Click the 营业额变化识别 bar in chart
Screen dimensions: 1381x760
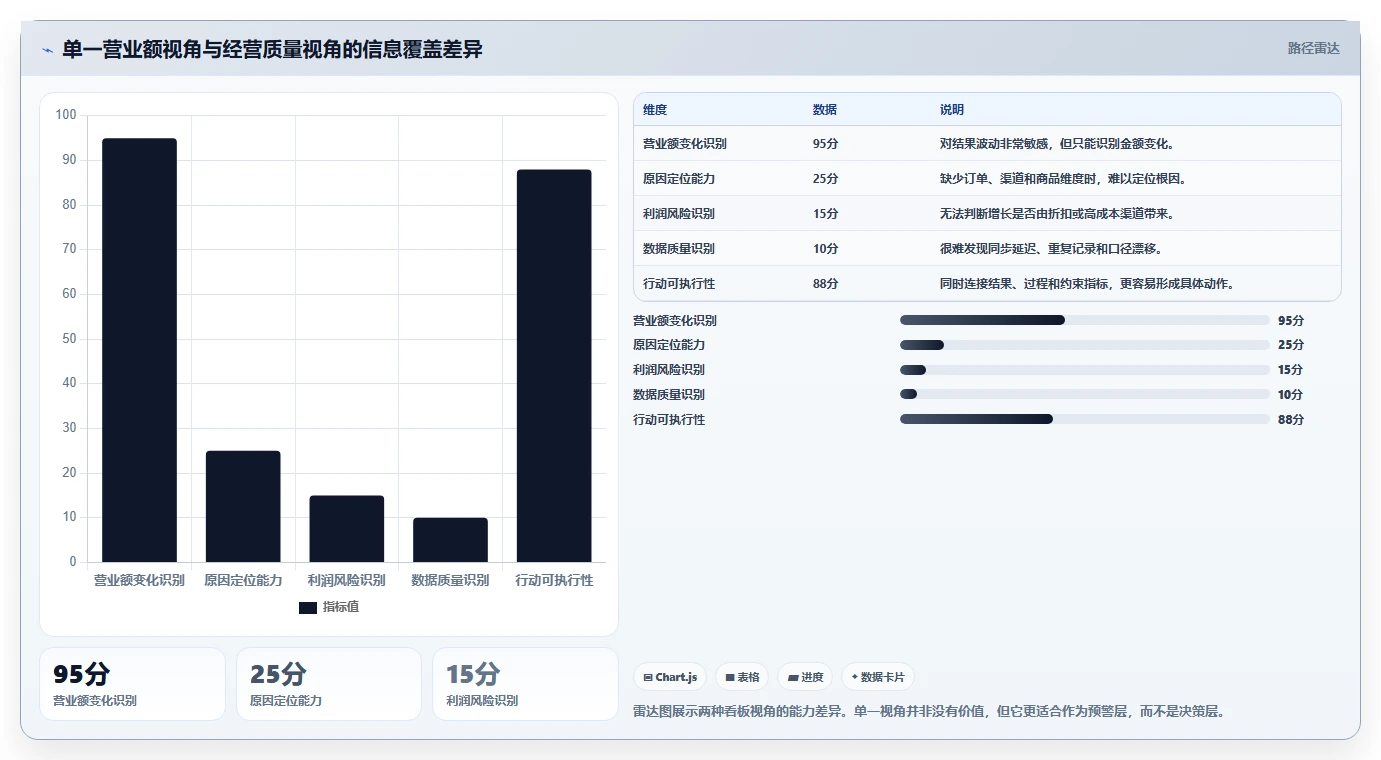139,350
